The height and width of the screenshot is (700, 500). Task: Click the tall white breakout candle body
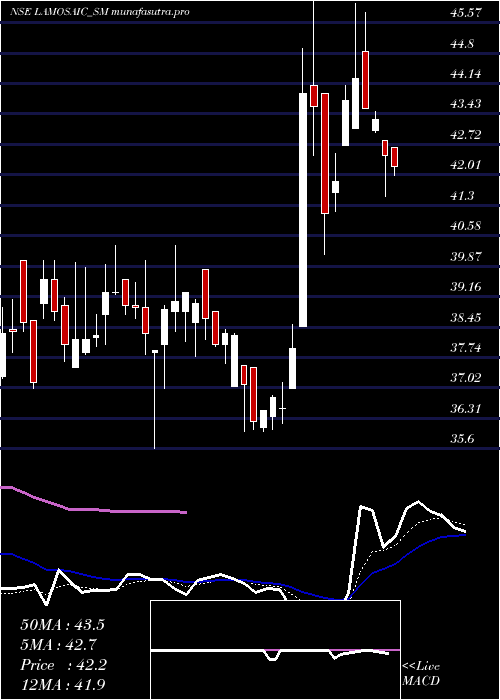point(303,210)
